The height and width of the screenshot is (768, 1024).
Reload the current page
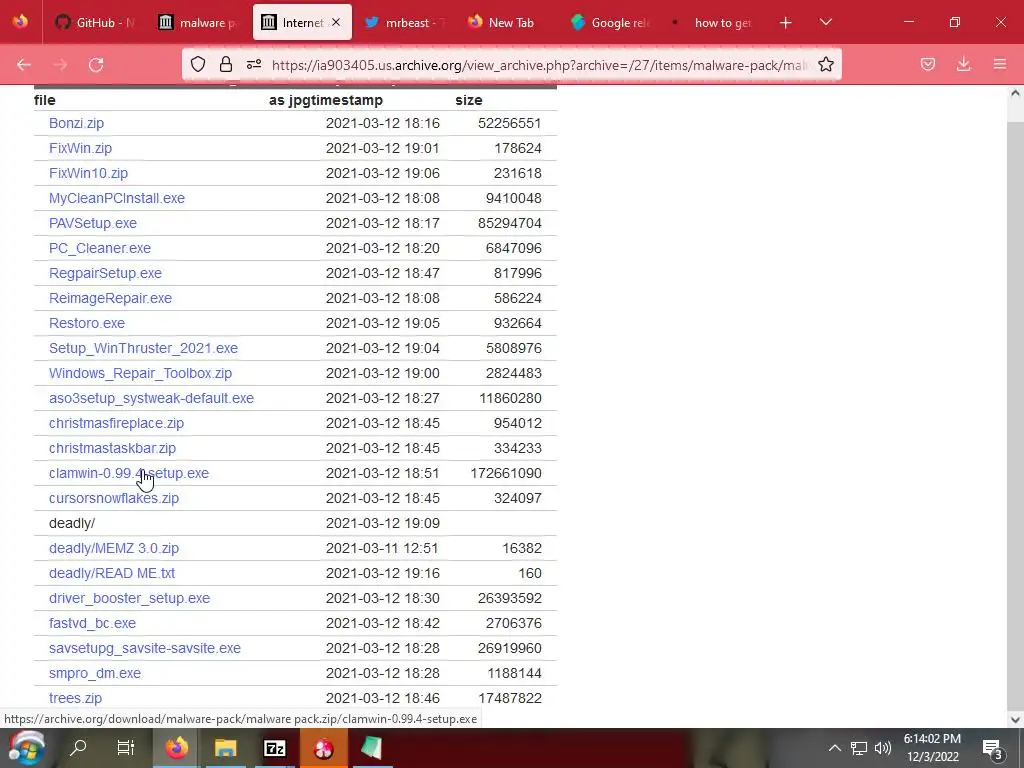[x=96, y=64]
